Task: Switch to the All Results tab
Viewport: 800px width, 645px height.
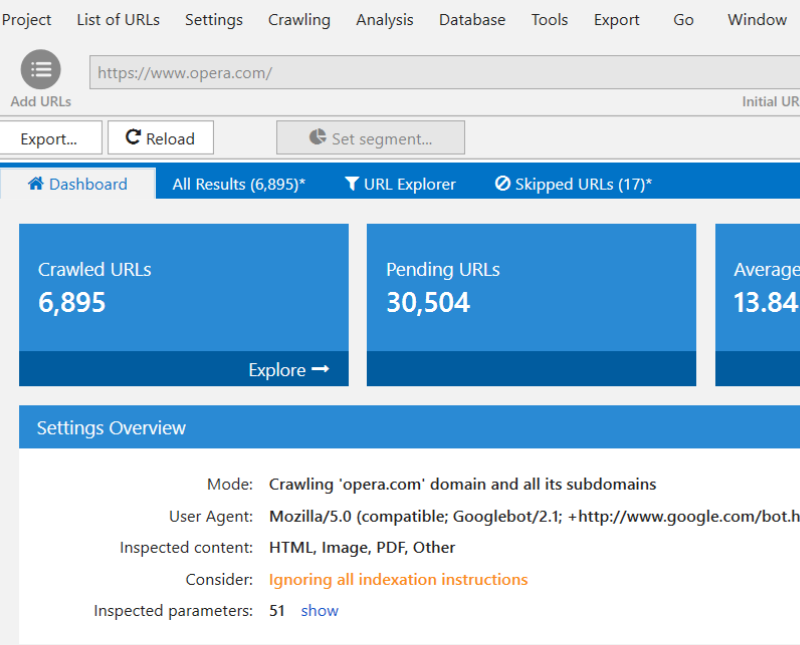Action: pyautogui.click(x=239, y=184)
